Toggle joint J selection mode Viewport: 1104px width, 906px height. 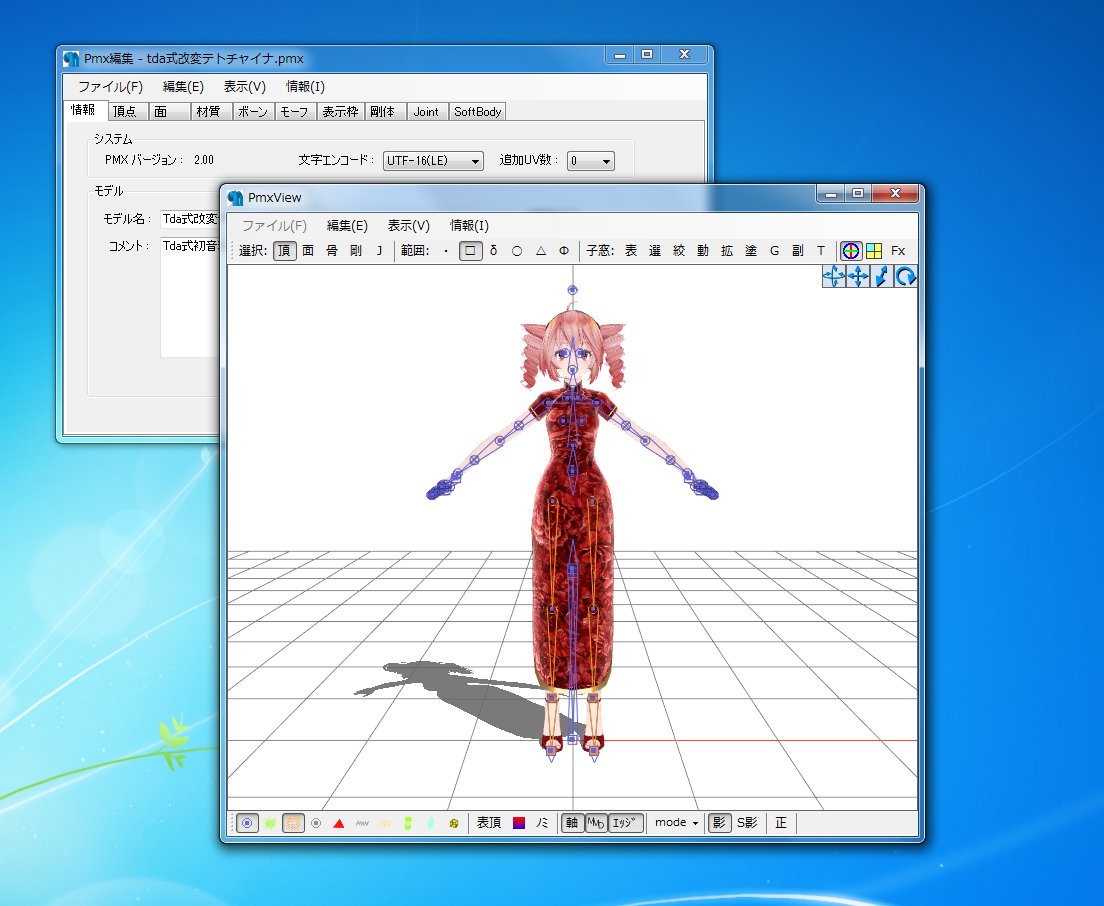[x=379, y=251]
